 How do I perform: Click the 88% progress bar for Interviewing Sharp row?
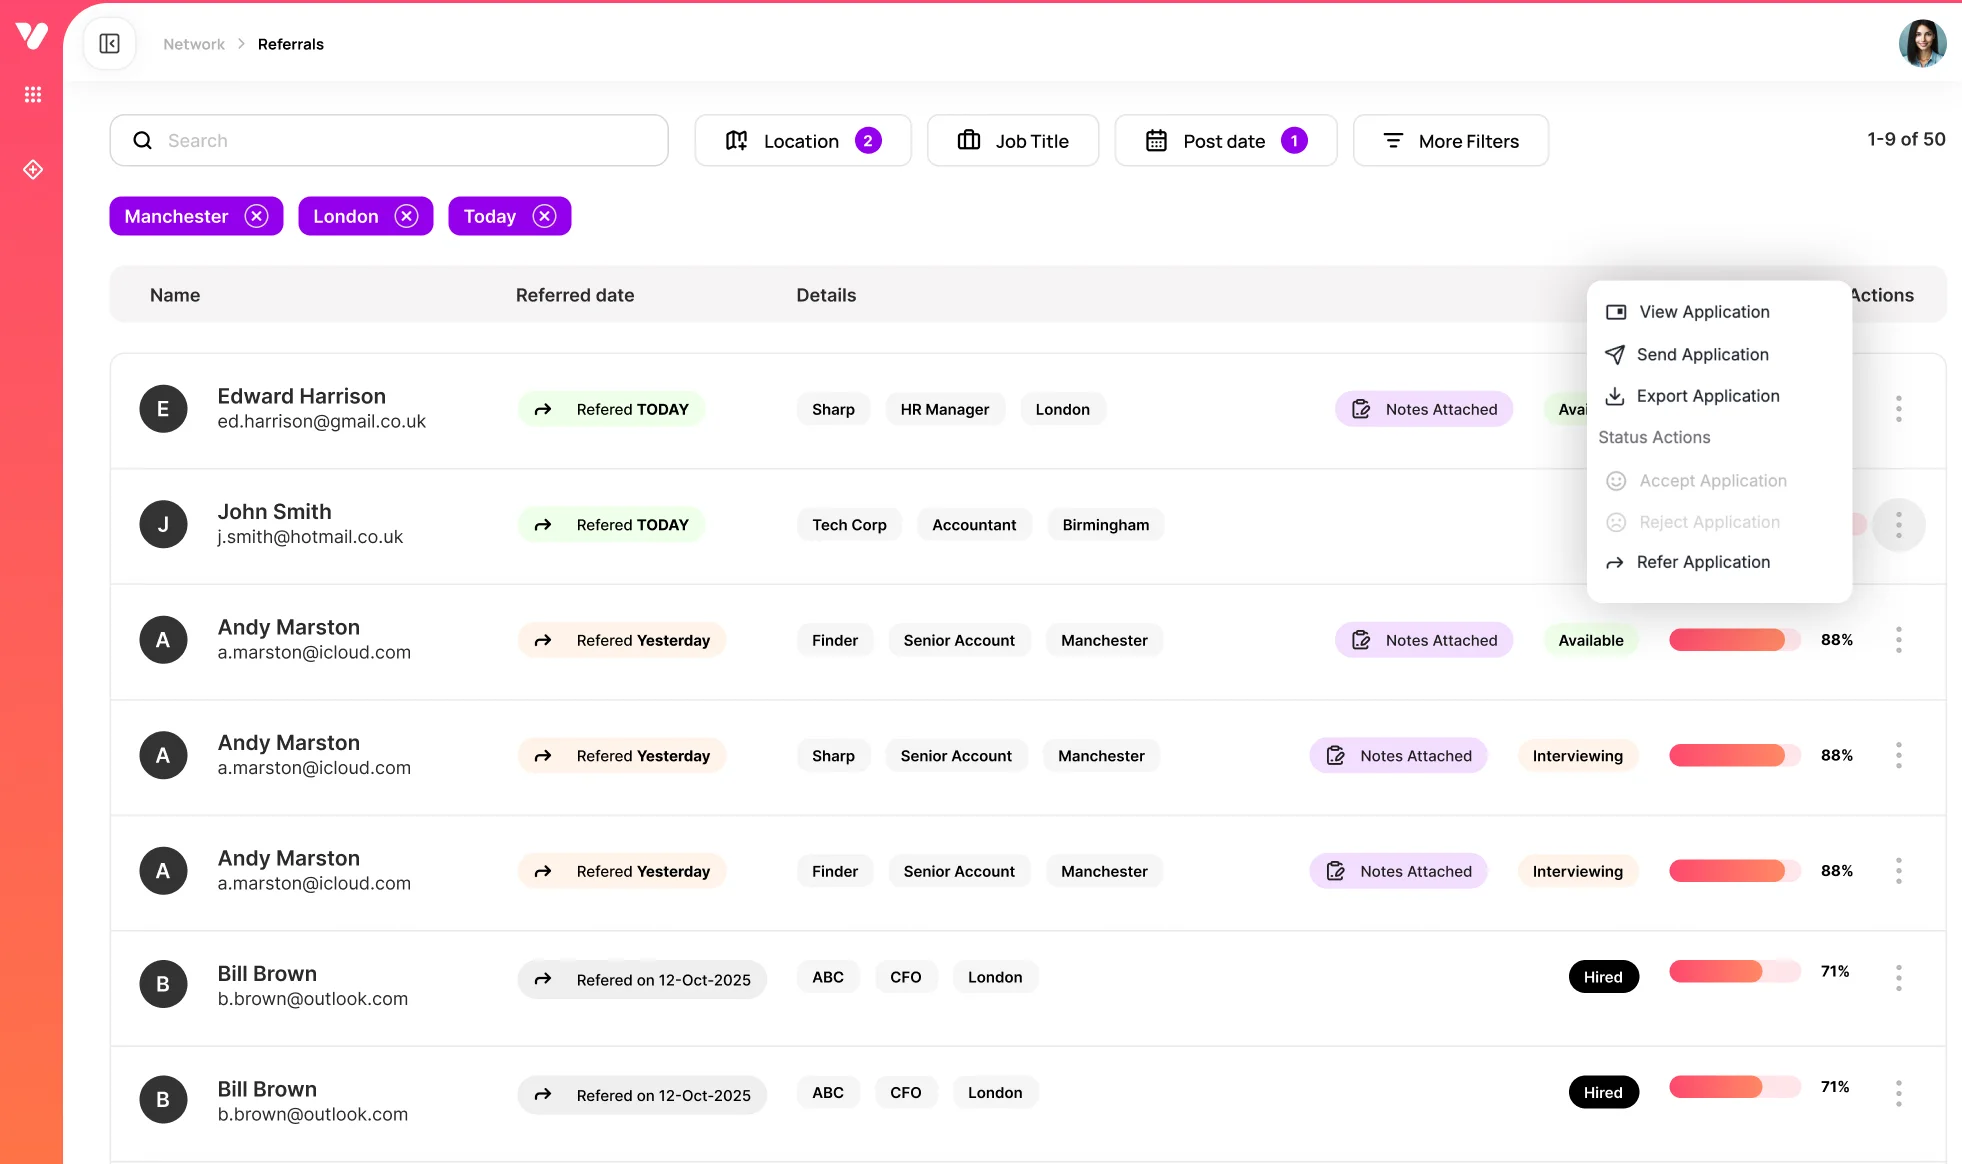[1734, 755]
